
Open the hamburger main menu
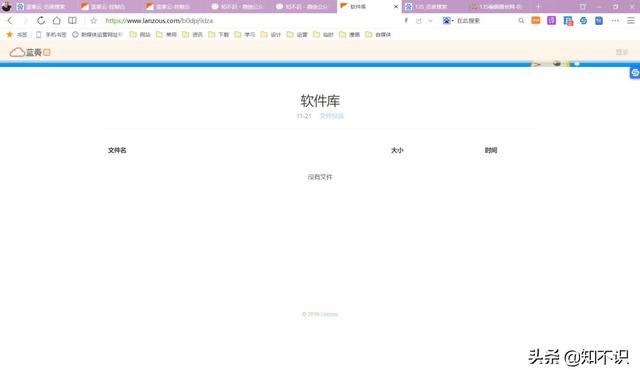pos(631,20)
